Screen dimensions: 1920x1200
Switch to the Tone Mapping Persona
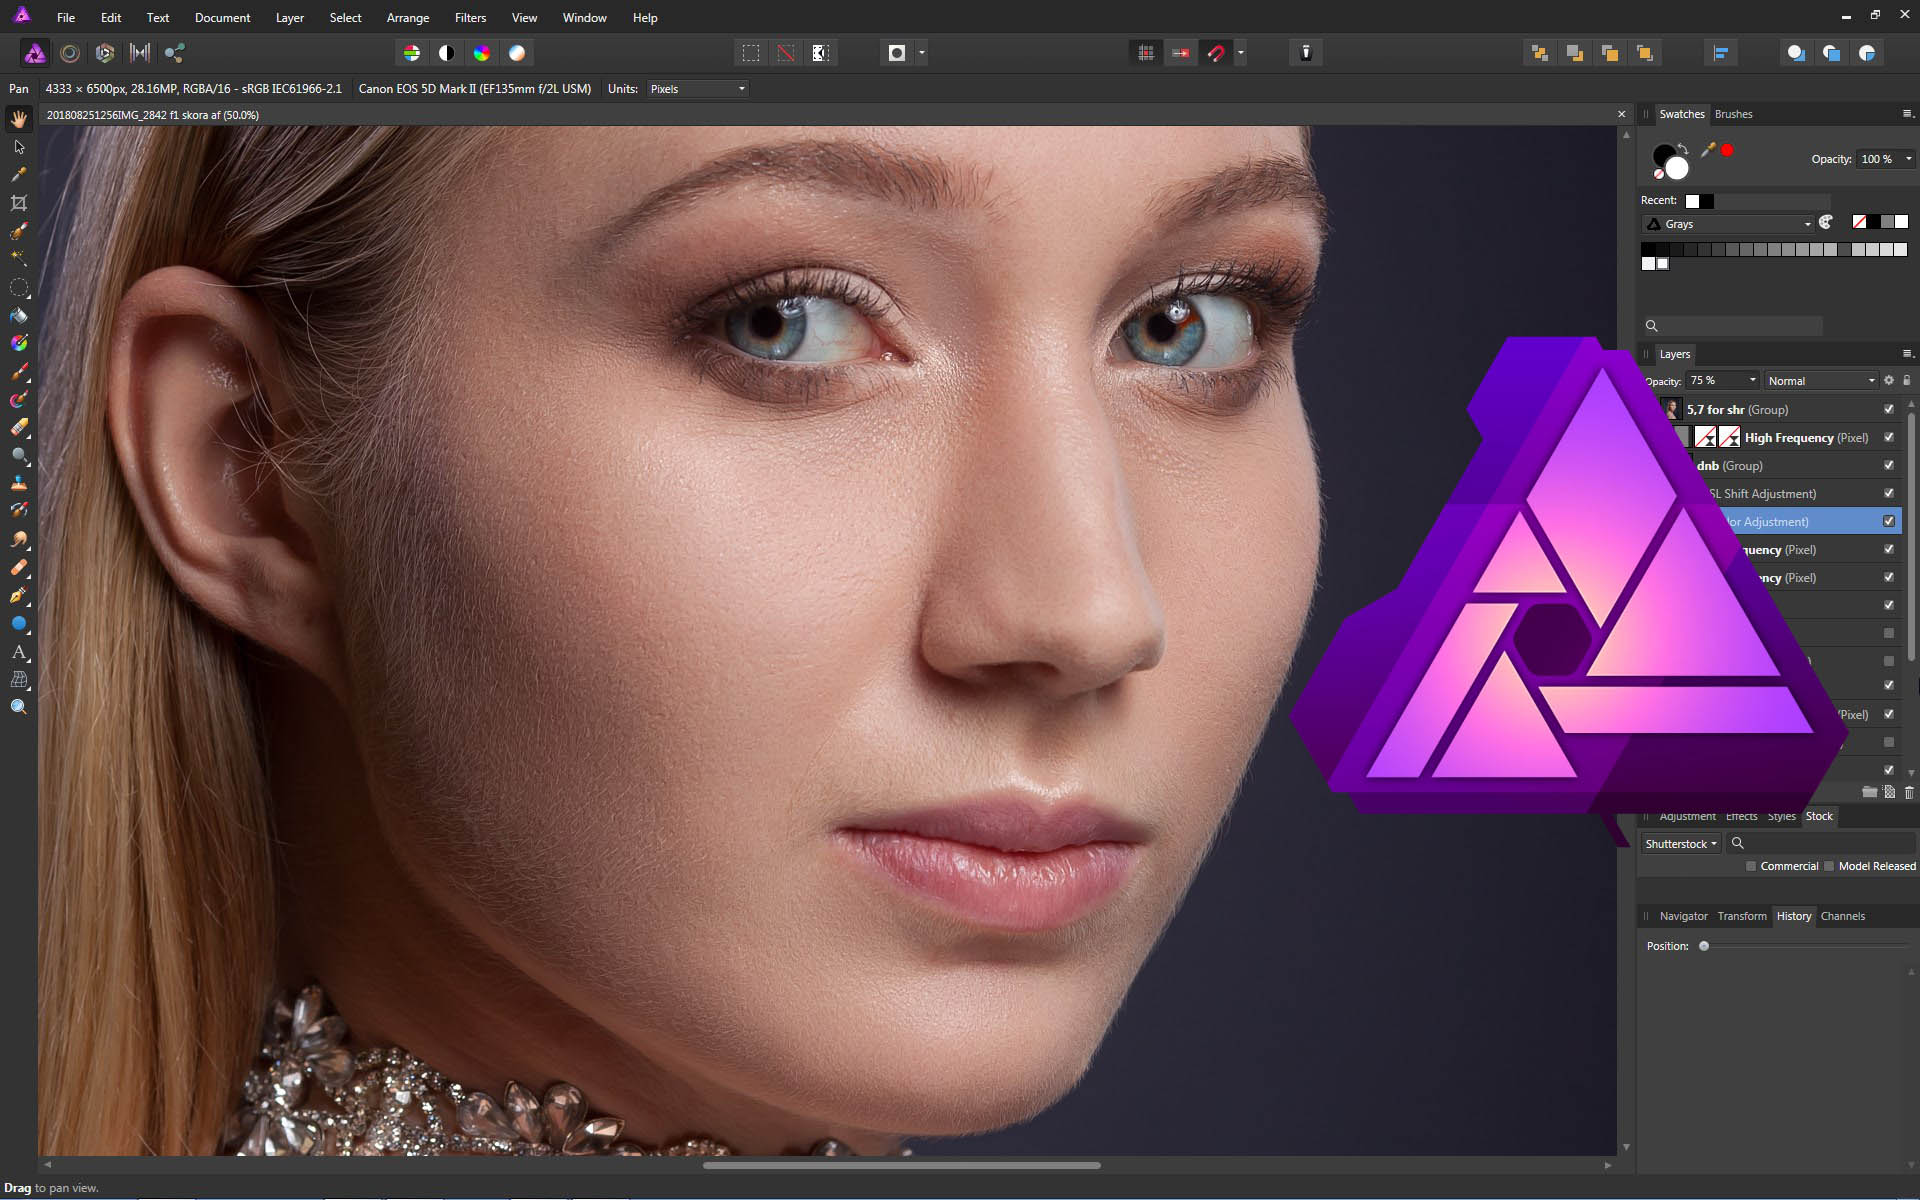click(140, 53)
